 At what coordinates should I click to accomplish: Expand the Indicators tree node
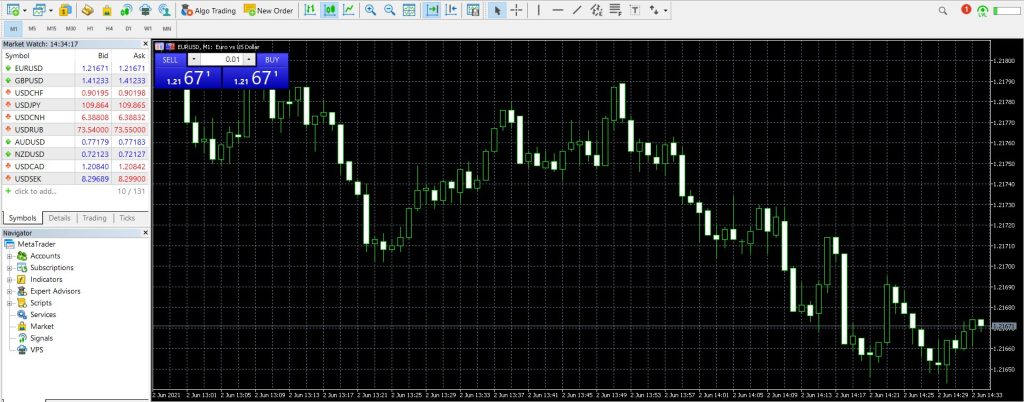9,280
